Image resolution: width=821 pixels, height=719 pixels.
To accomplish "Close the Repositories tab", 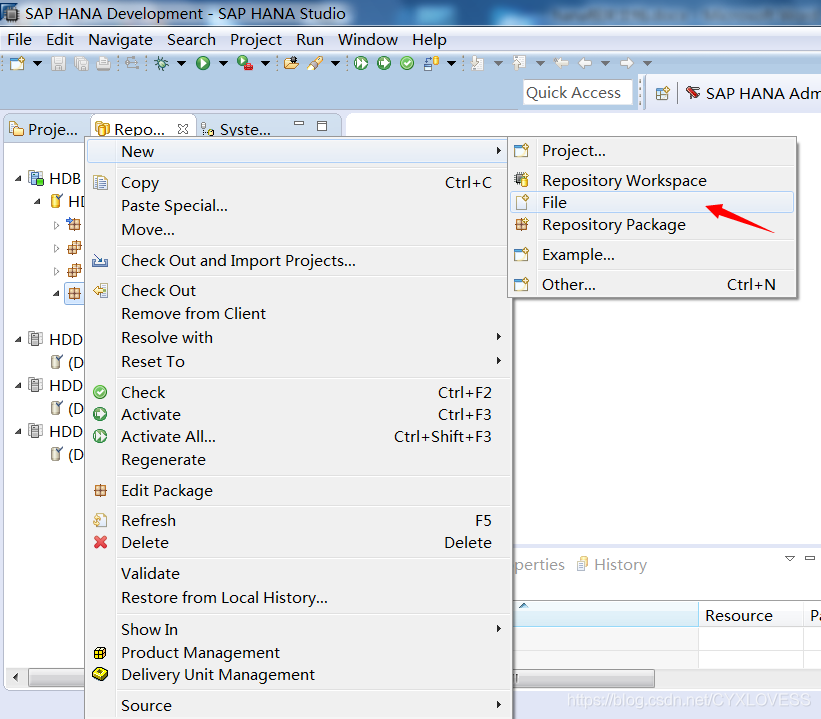I will (183, 128).
